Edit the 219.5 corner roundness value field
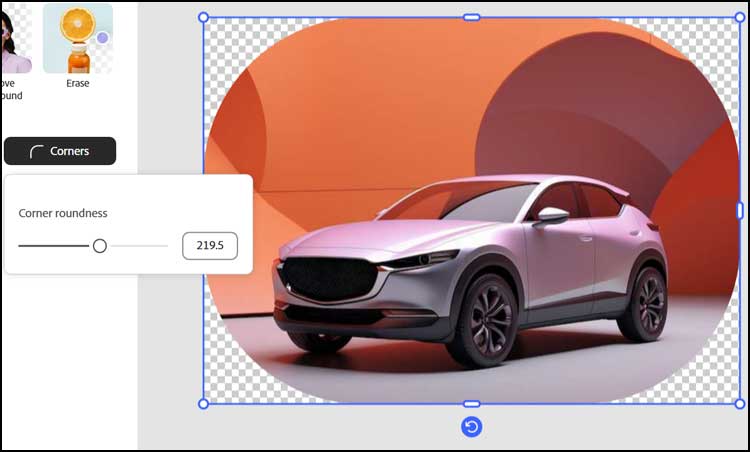750x452 pixels. tap(210, 246)
